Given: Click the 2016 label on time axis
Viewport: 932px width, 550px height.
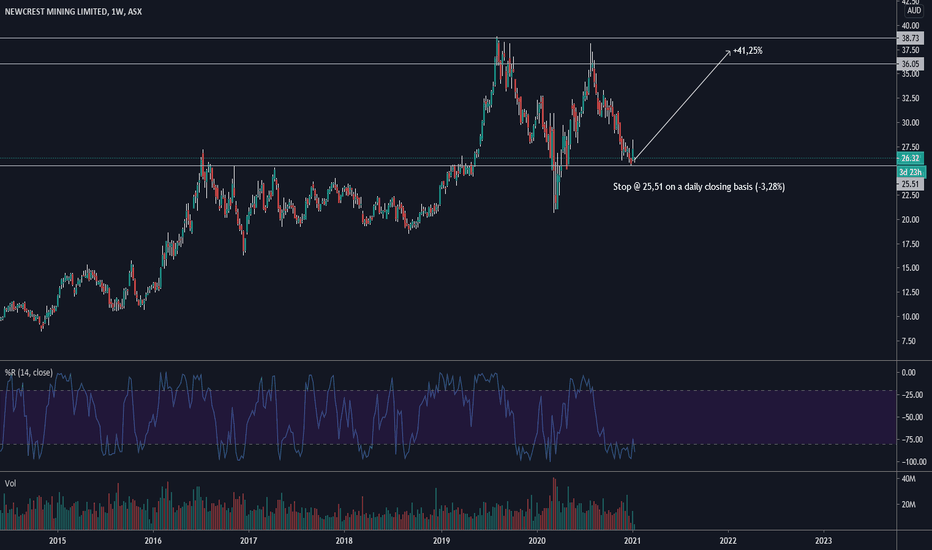Looking at the screenshot, I should pyautogui.click(x=153, y=540).
